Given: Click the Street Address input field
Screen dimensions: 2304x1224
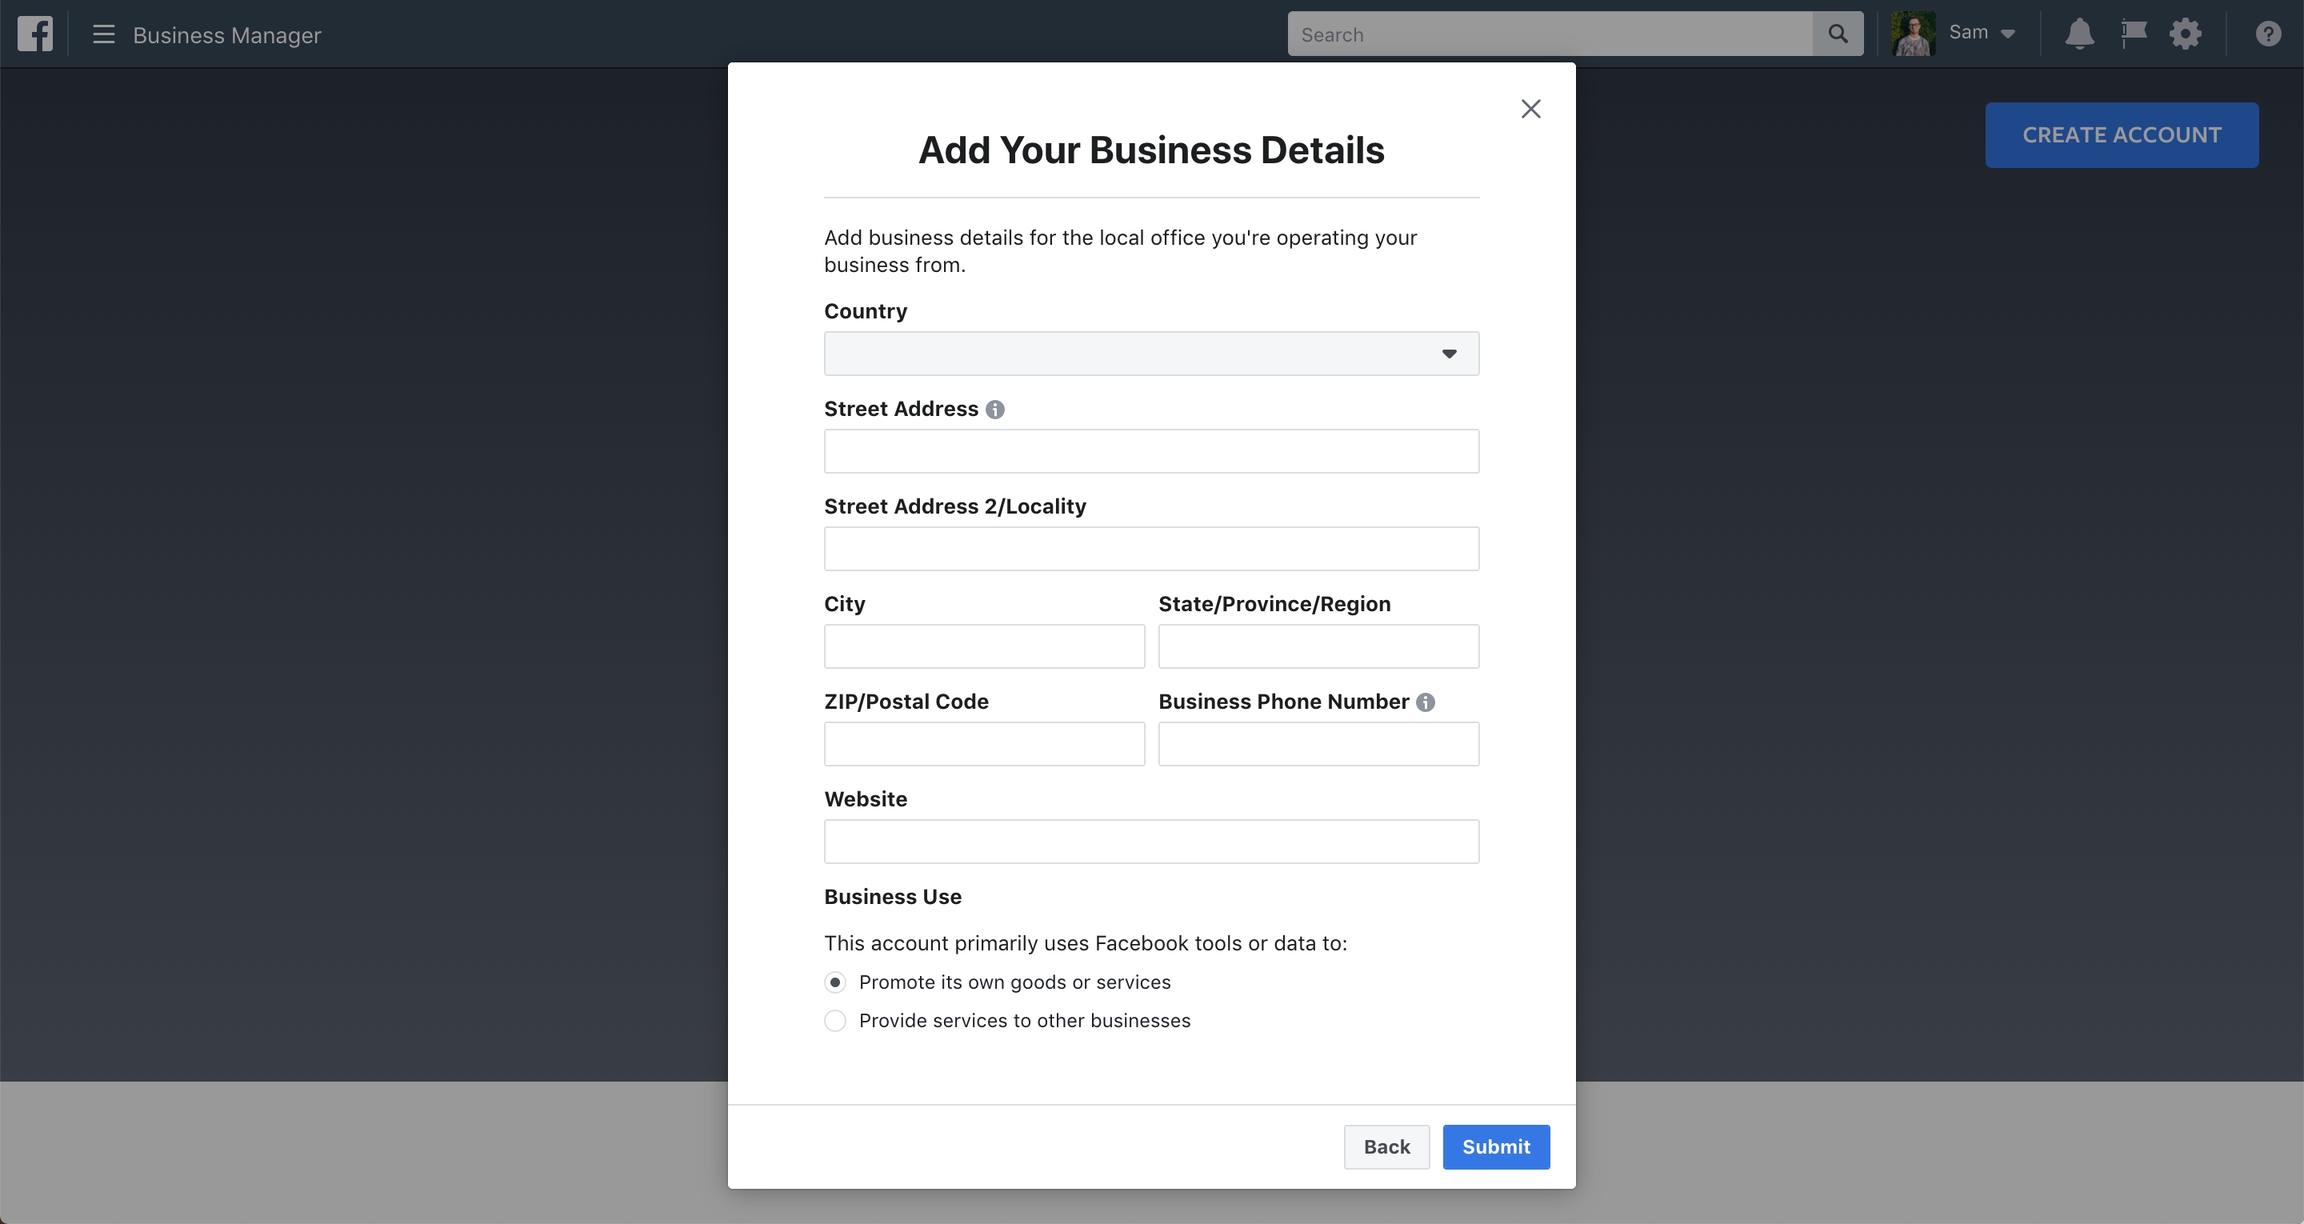Looking at the screenshot, I should (x=1151, y=451).
